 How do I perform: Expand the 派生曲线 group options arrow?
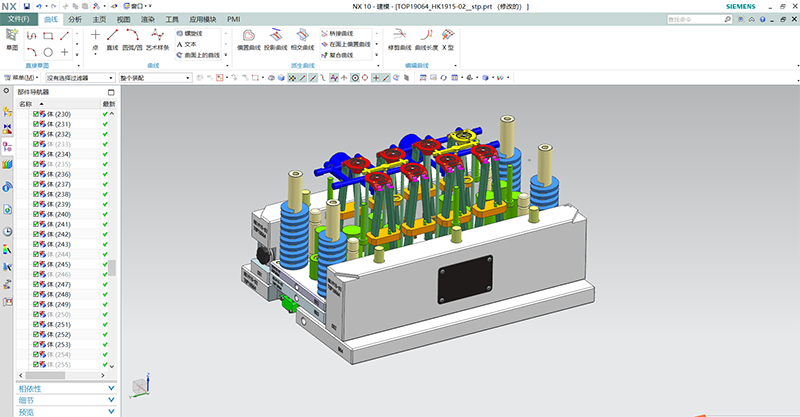click(x=379, y=65)
